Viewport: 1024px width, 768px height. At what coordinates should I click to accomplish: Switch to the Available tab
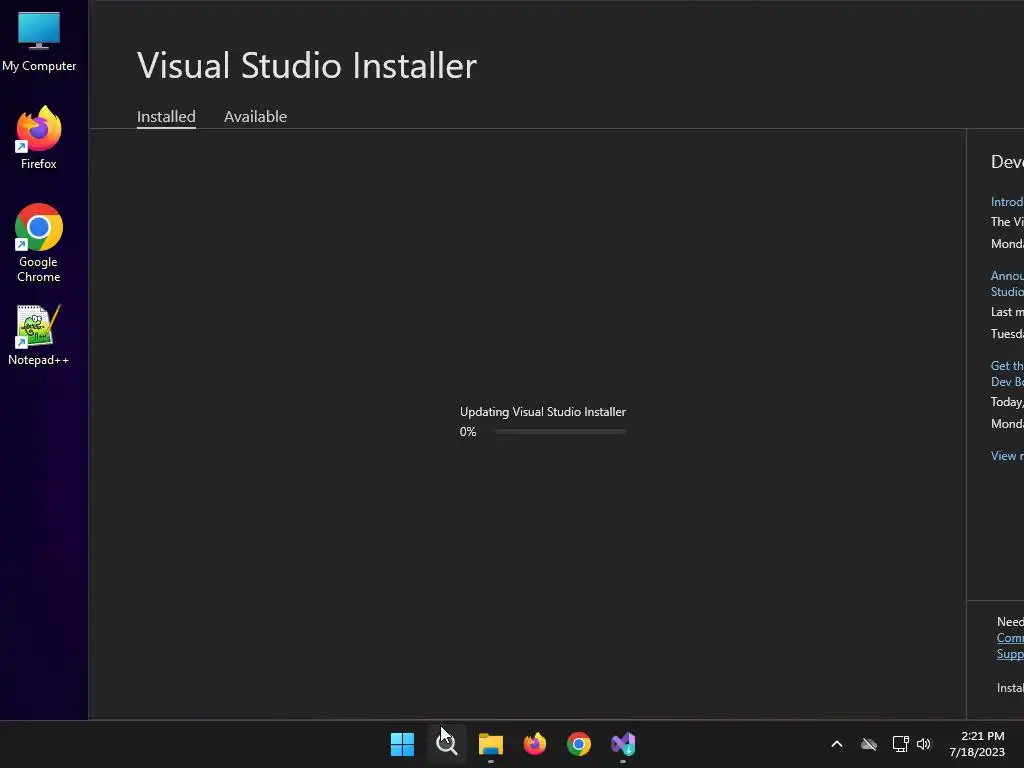coord(255,116)
